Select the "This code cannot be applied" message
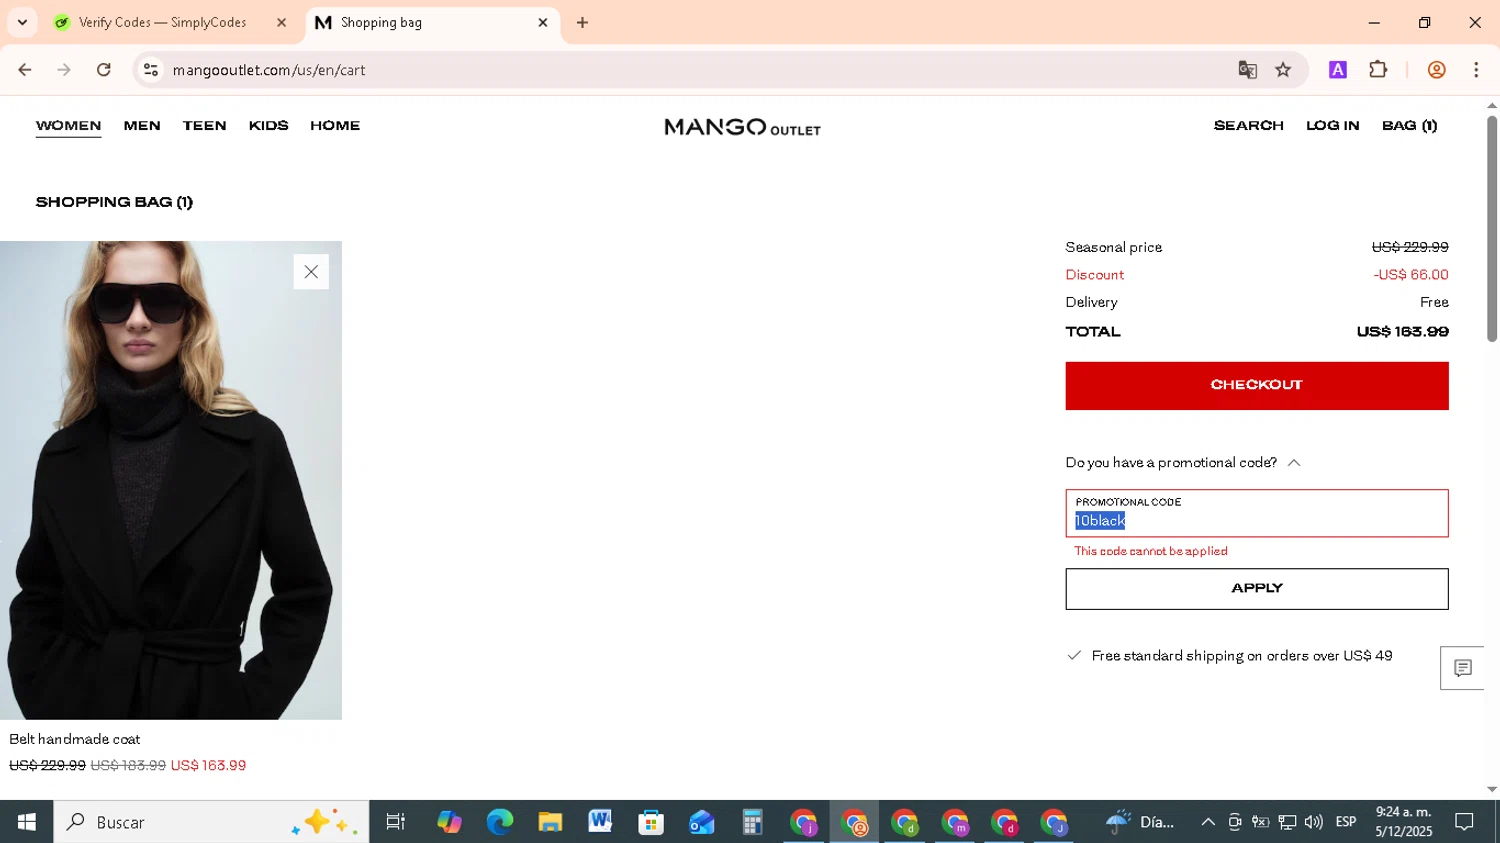This screenshot has height=843, width=1500. (1150, 551)
